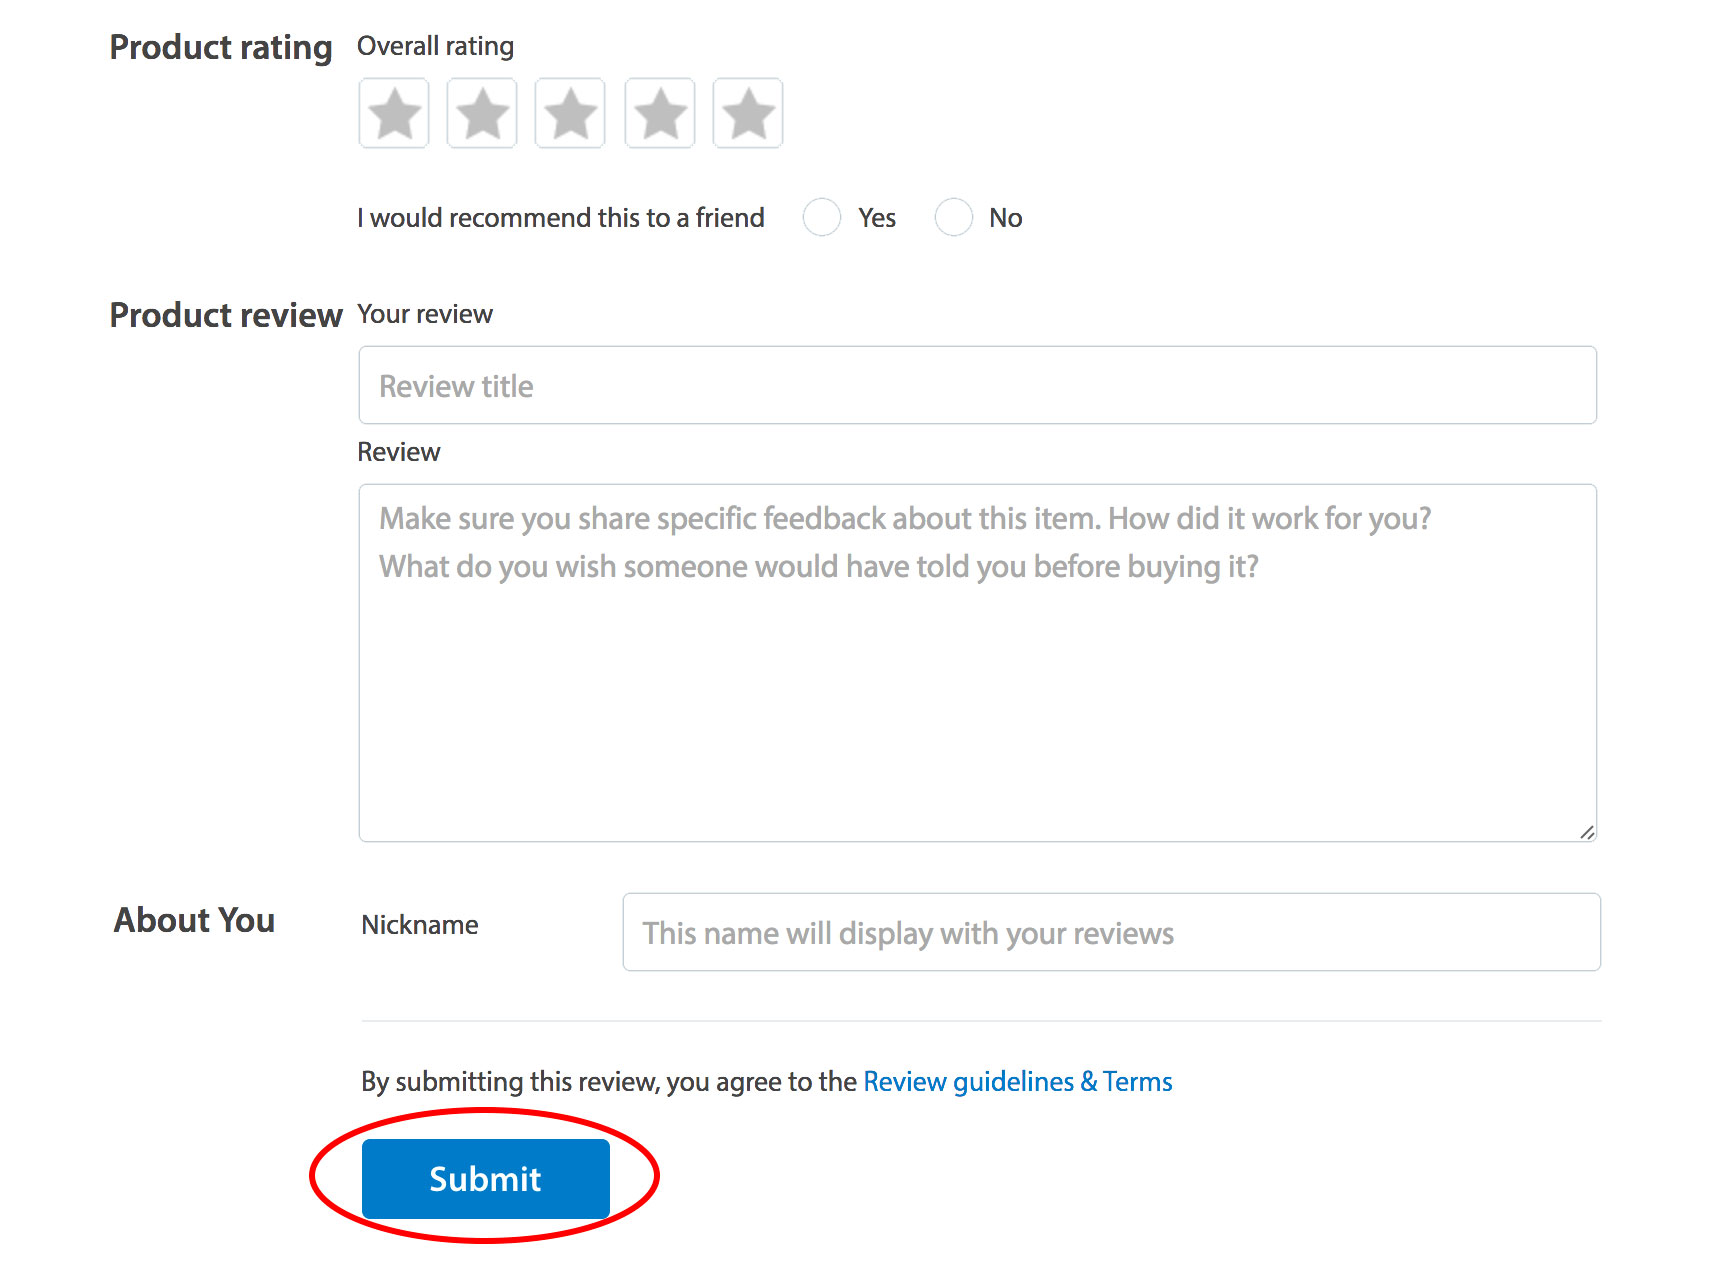
Task: Click the 'Product rating' heading
Action: (221, 48)
